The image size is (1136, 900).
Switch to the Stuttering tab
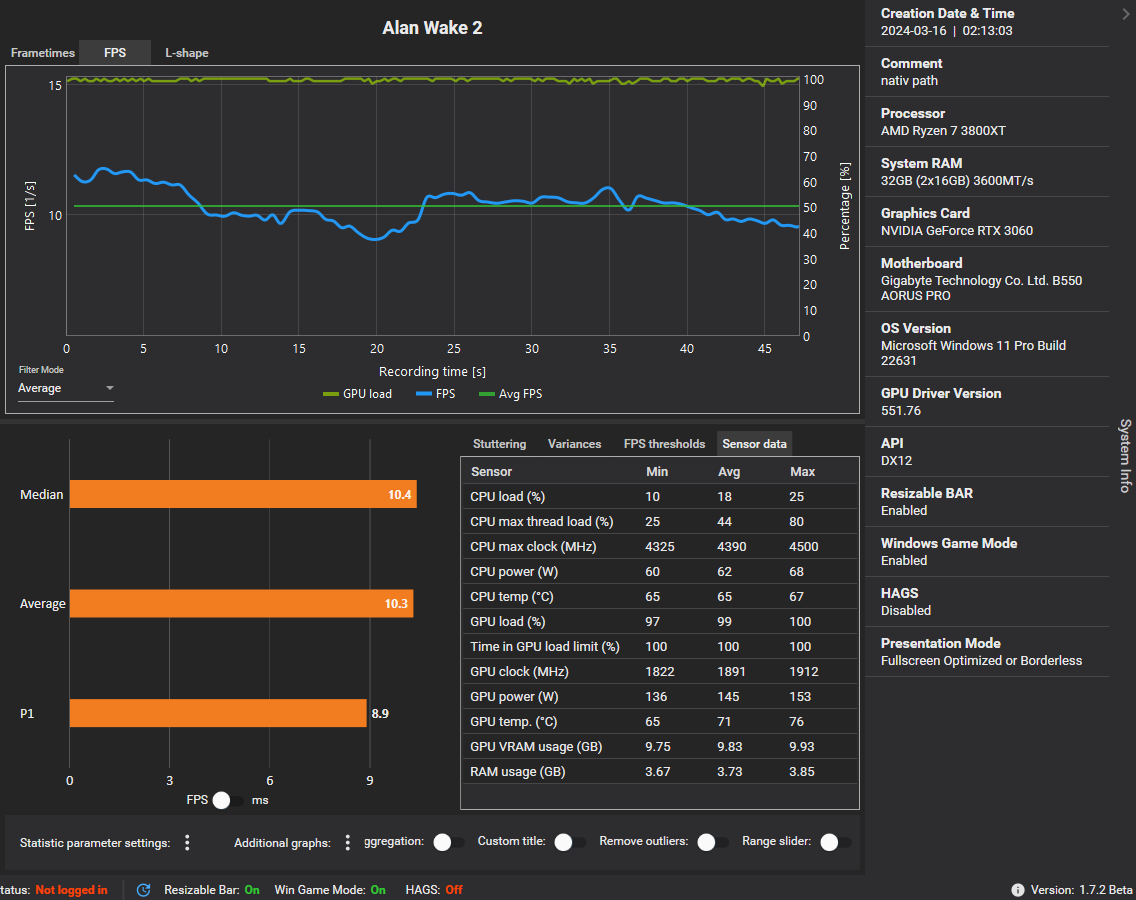coord(499,444)
